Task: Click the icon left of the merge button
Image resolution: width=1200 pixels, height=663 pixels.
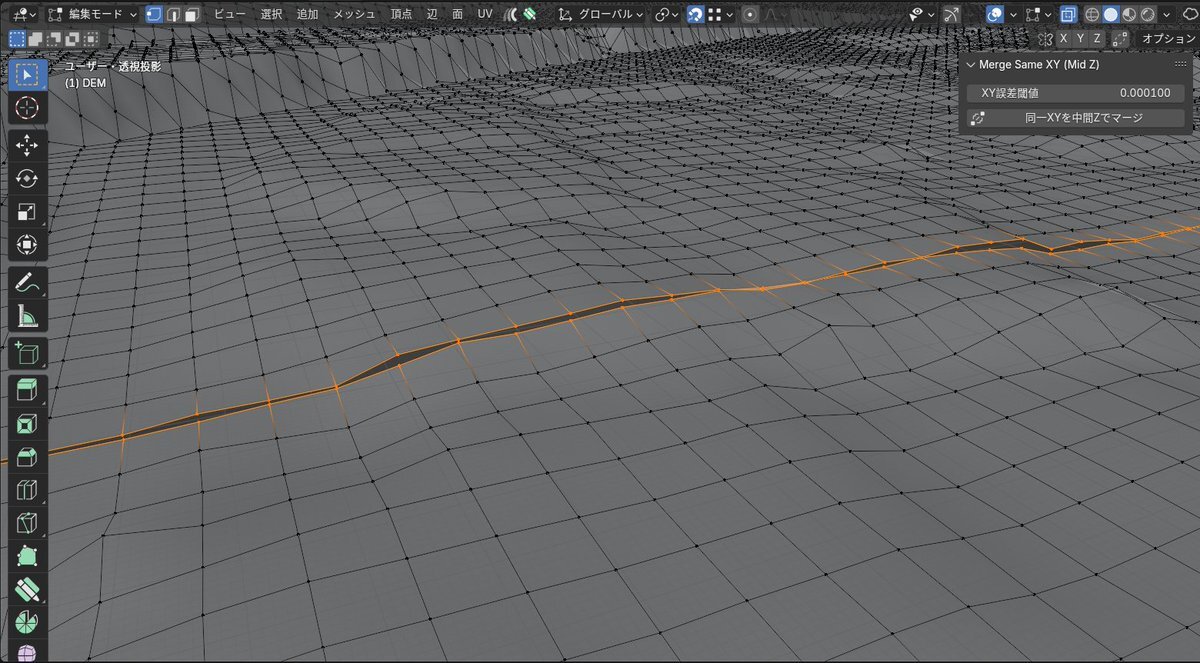Action: tap(977, 118)
